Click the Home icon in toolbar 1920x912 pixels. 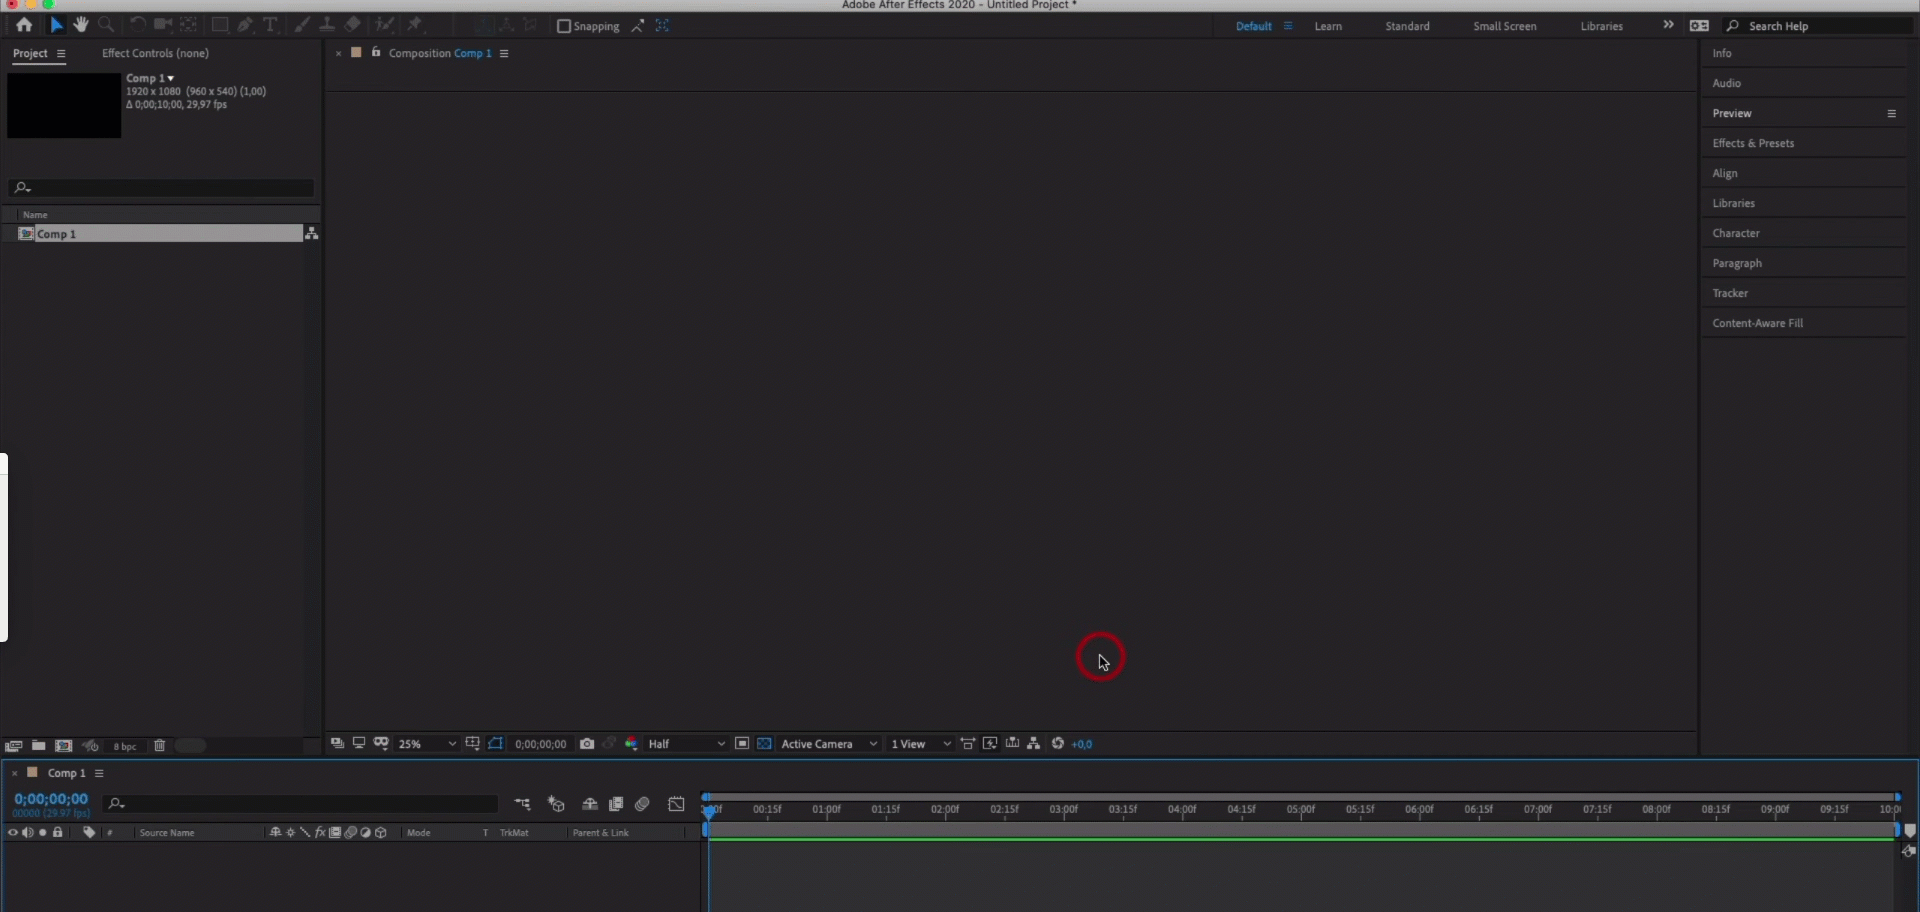pyautogui.click(x=24, y=25)
